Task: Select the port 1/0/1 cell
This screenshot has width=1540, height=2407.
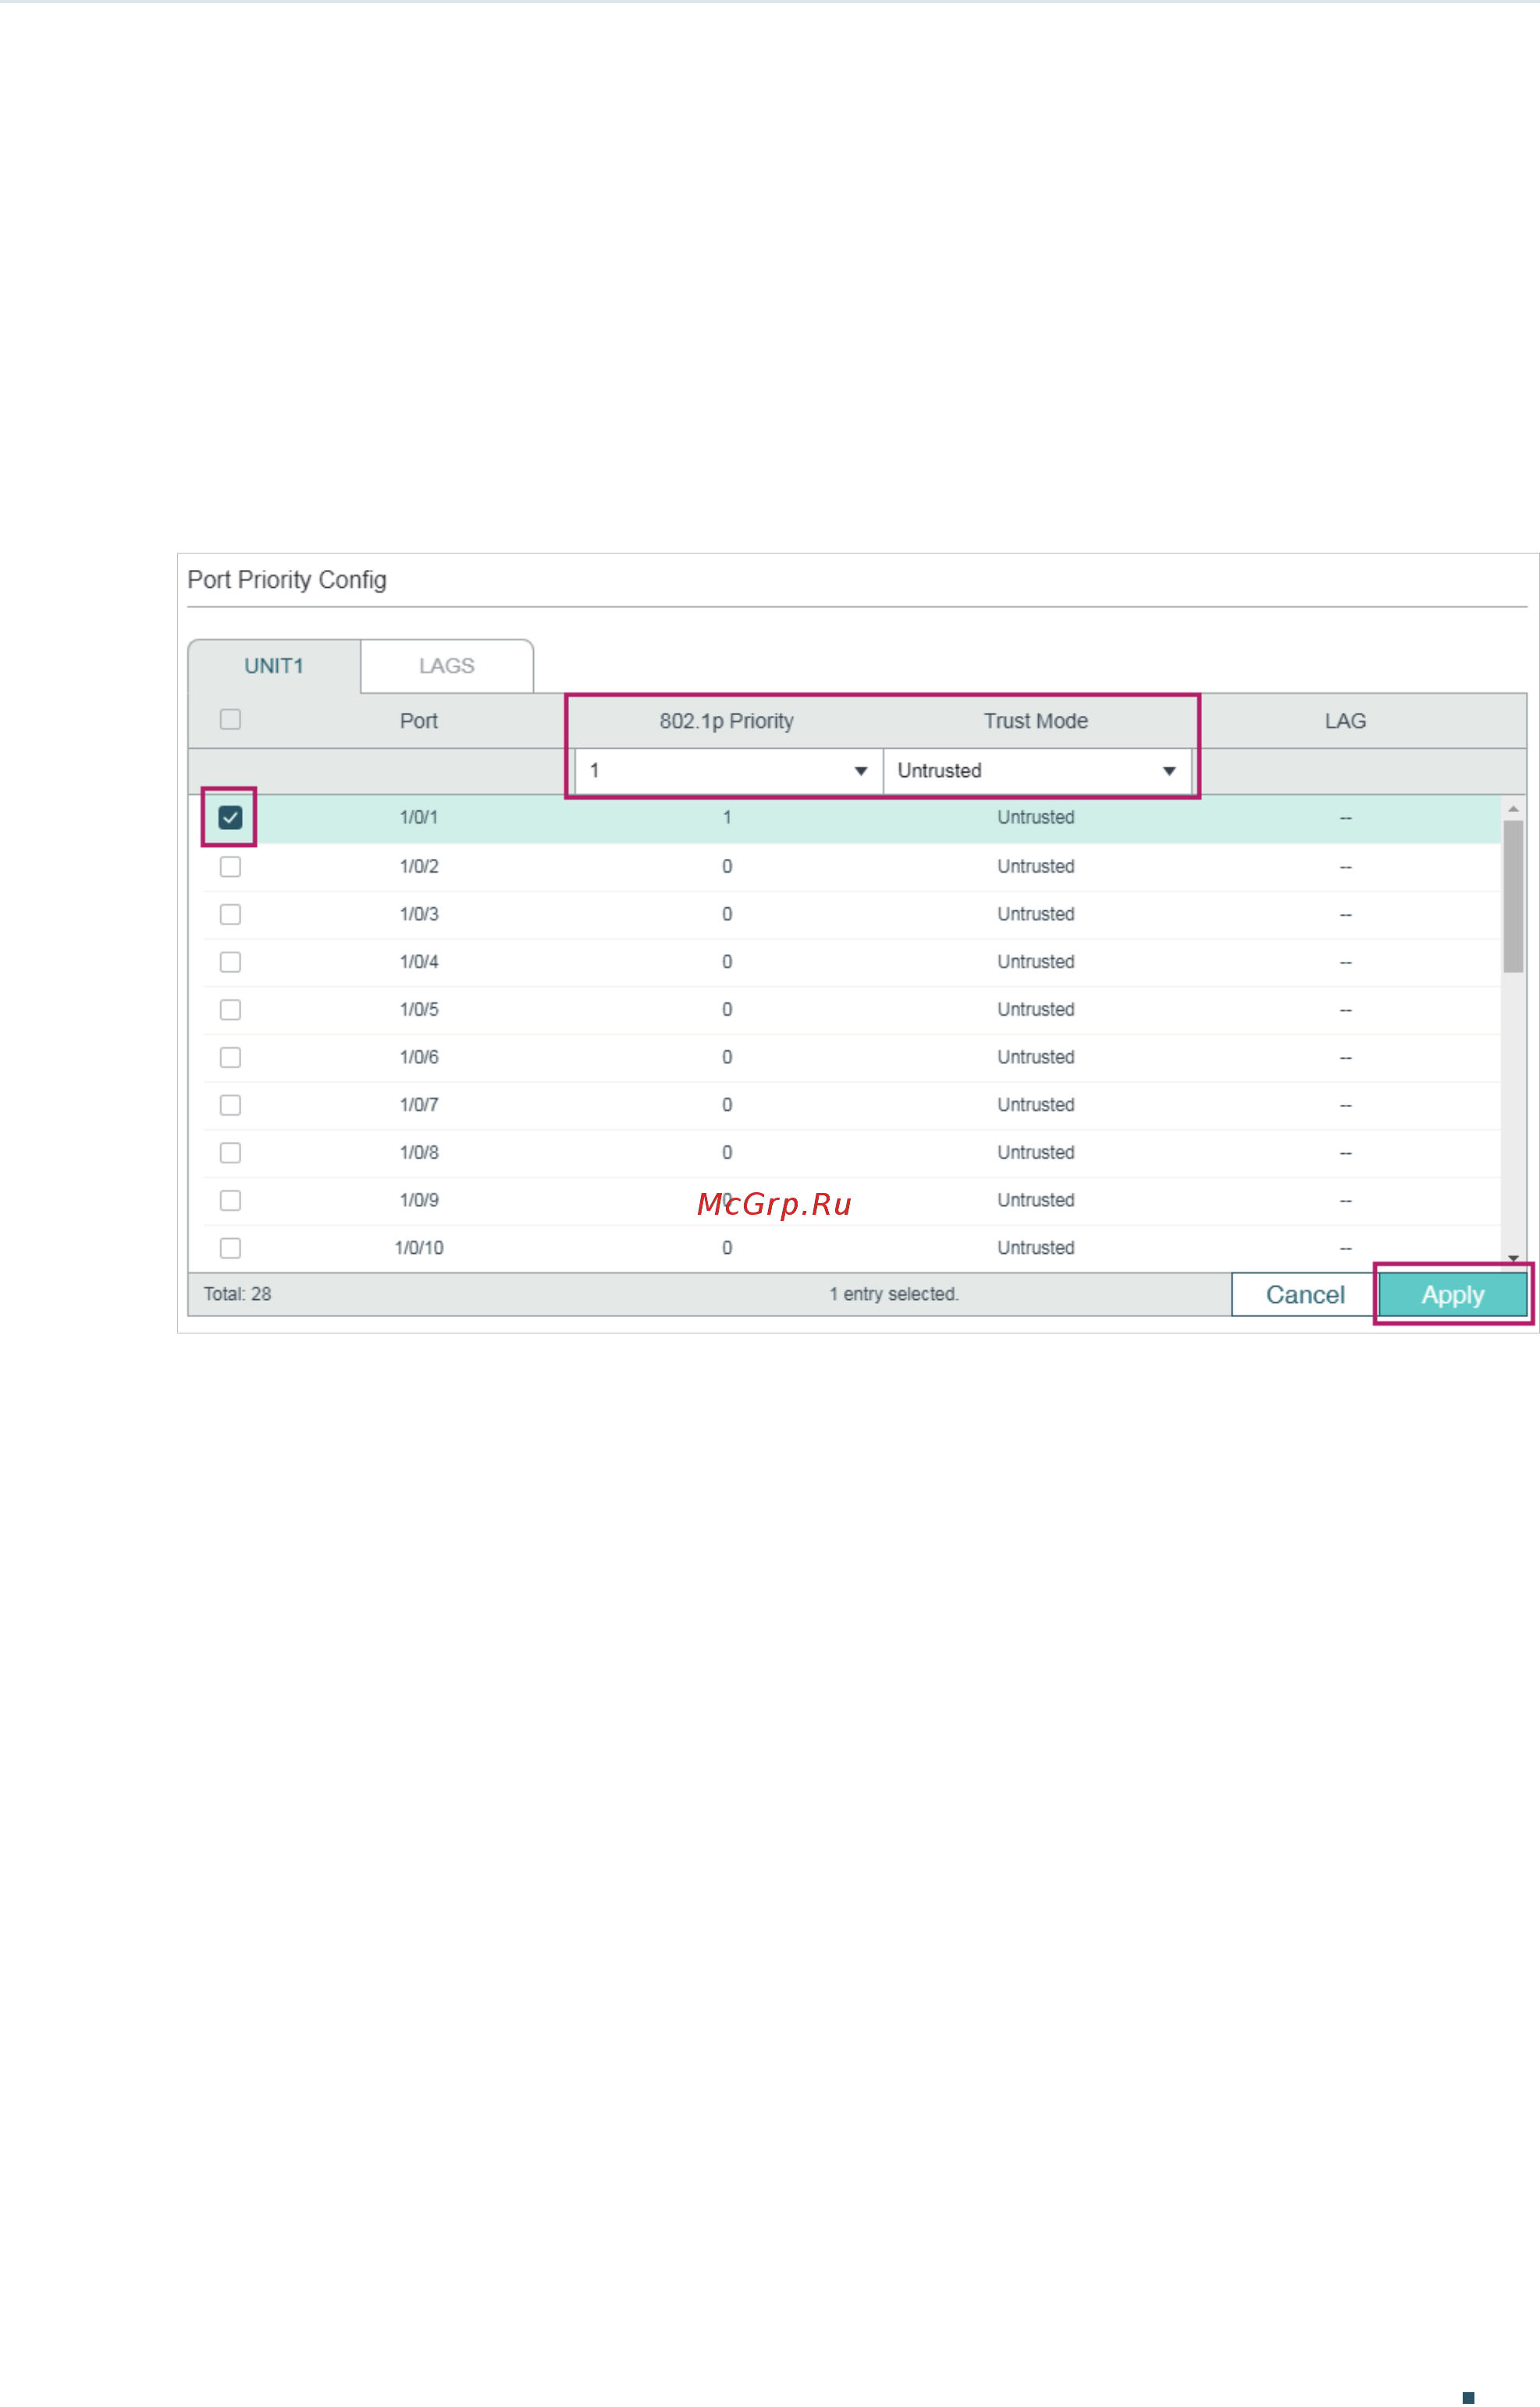Action: point(419,817)
